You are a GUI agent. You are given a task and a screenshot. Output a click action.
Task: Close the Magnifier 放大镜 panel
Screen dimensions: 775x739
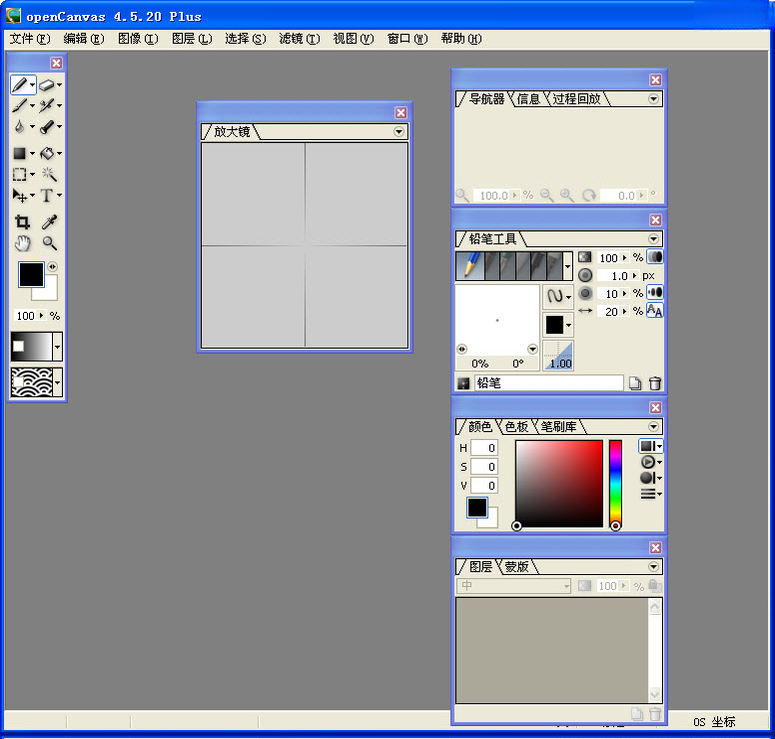tap(401, 113)
